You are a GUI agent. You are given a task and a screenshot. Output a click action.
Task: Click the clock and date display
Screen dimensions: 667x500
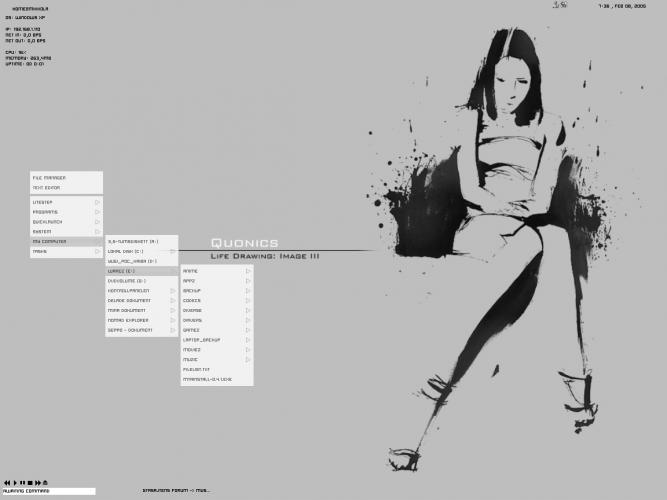coord(627,6)
